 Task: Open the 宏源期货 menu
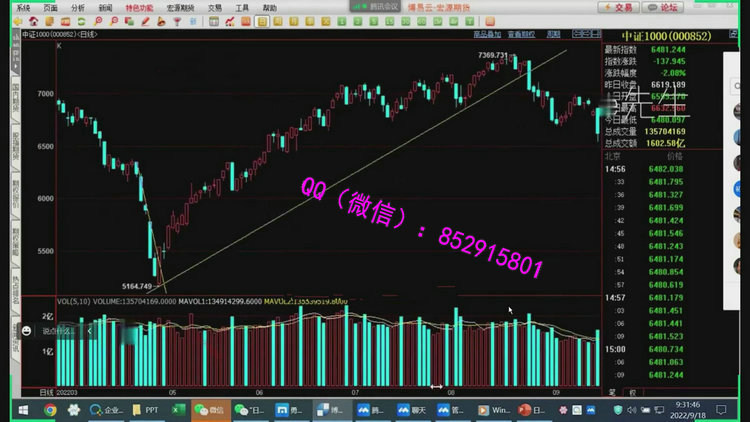pos(180,7)
